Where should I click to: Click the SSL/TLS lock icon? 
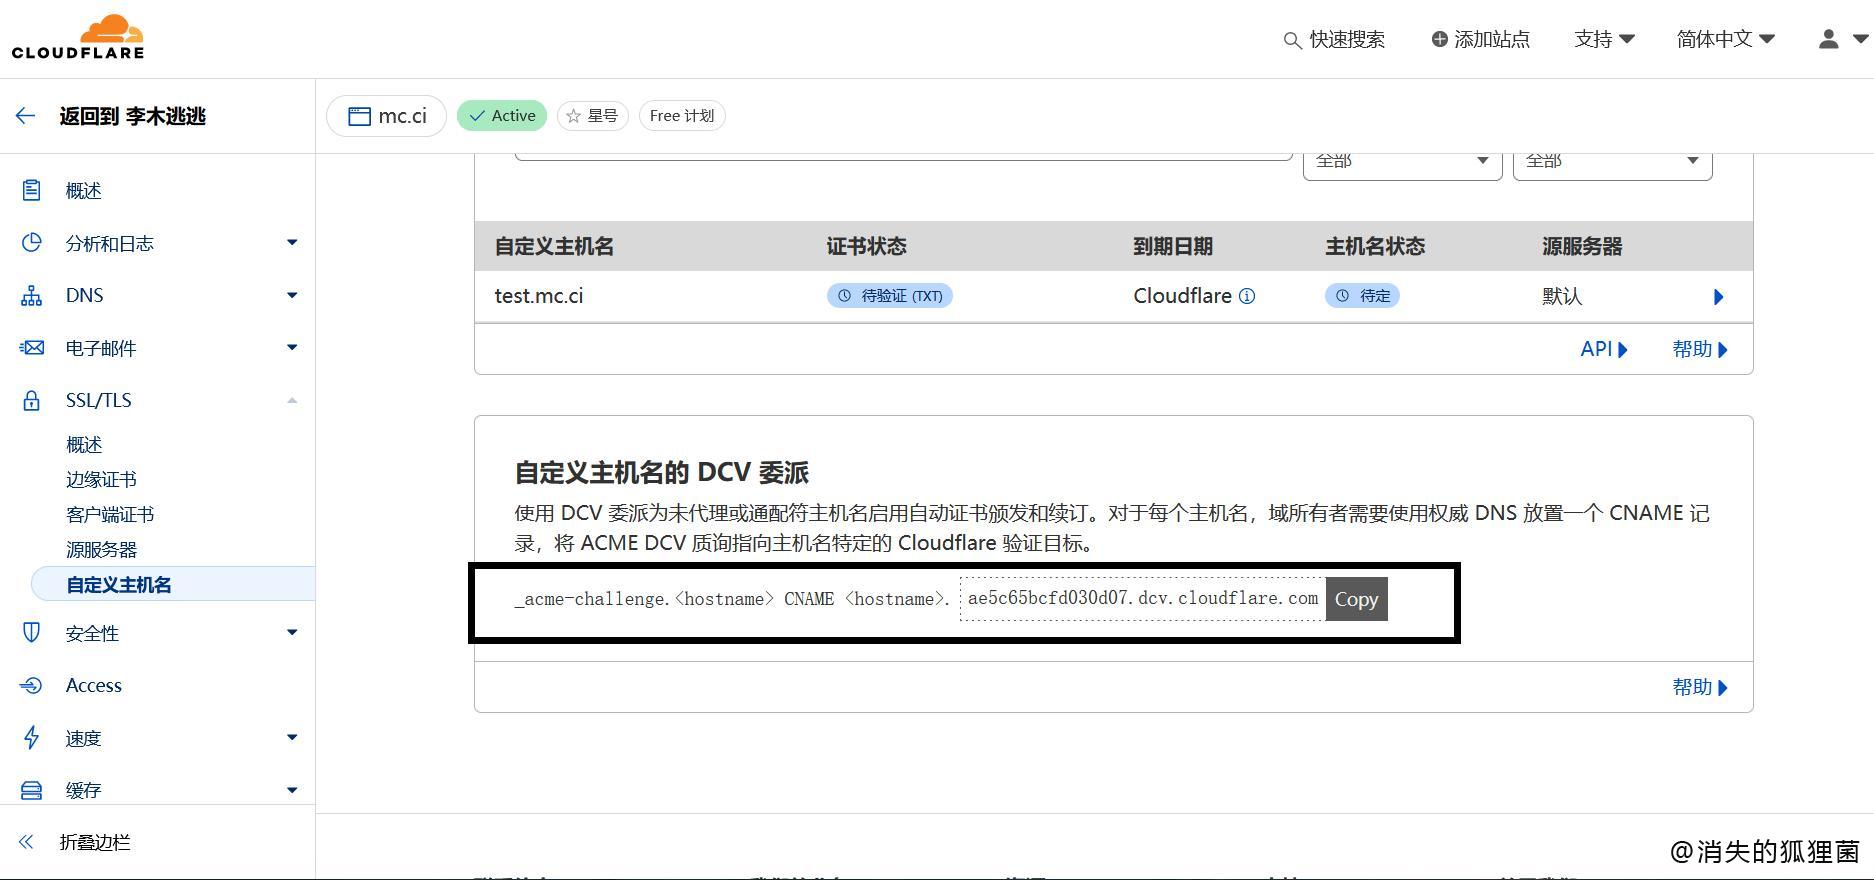point(31,400)
